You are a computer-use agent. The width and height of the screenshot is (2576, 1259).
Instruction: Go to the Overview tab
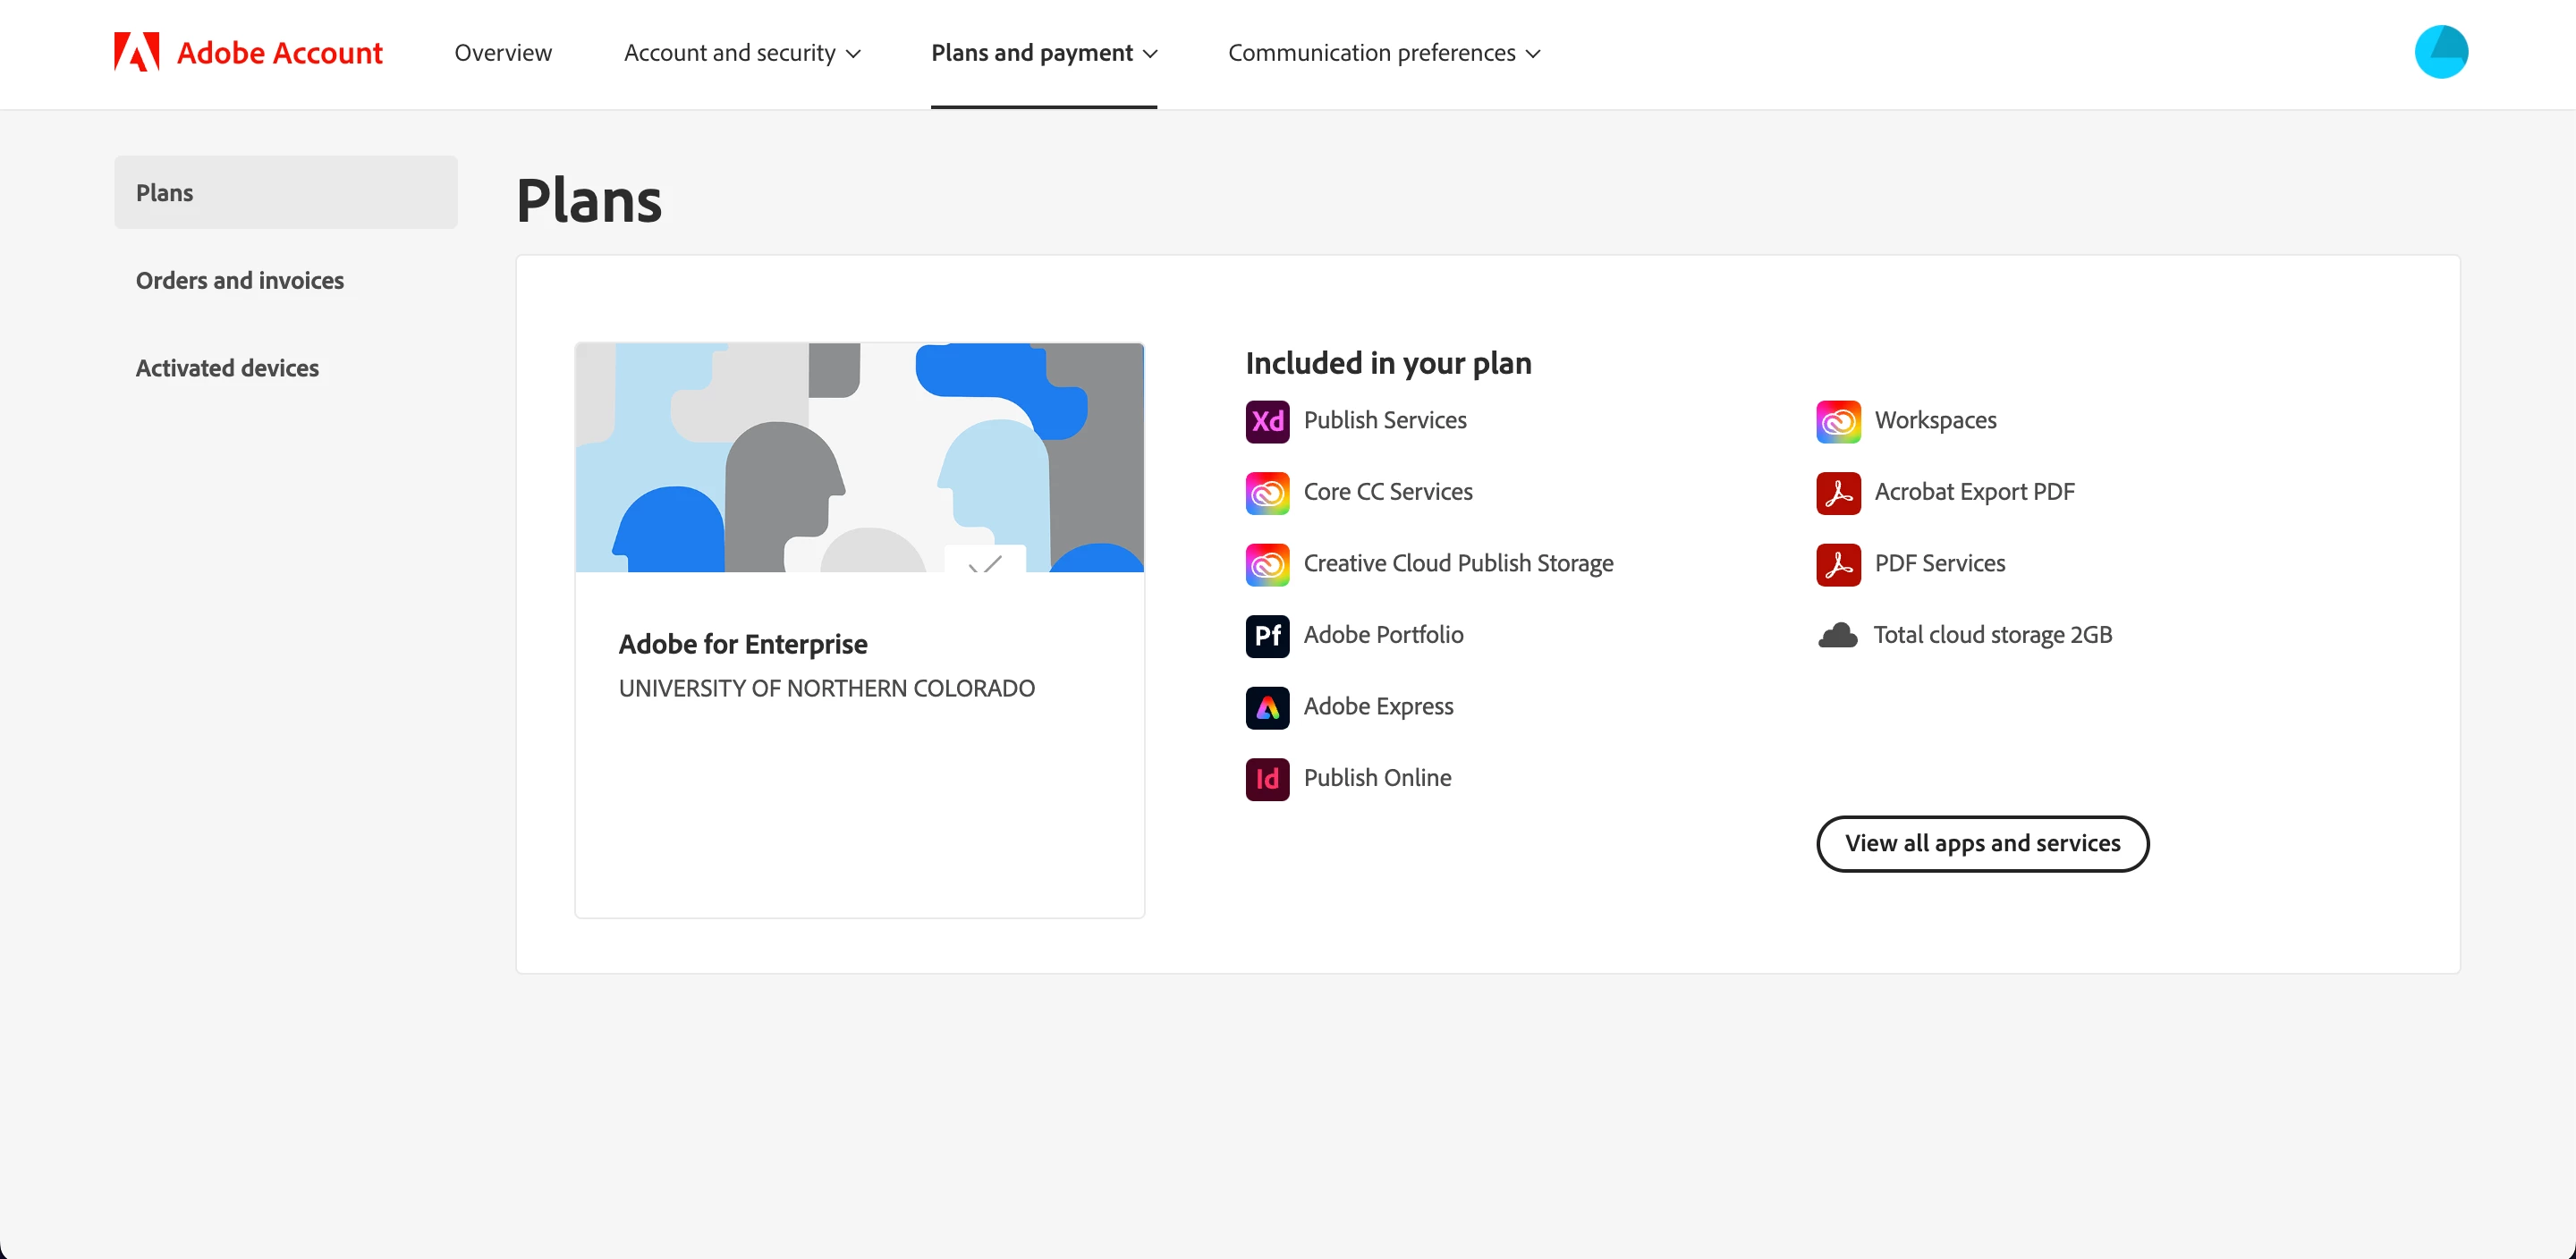pyautogui.click(x=503, y=53)
